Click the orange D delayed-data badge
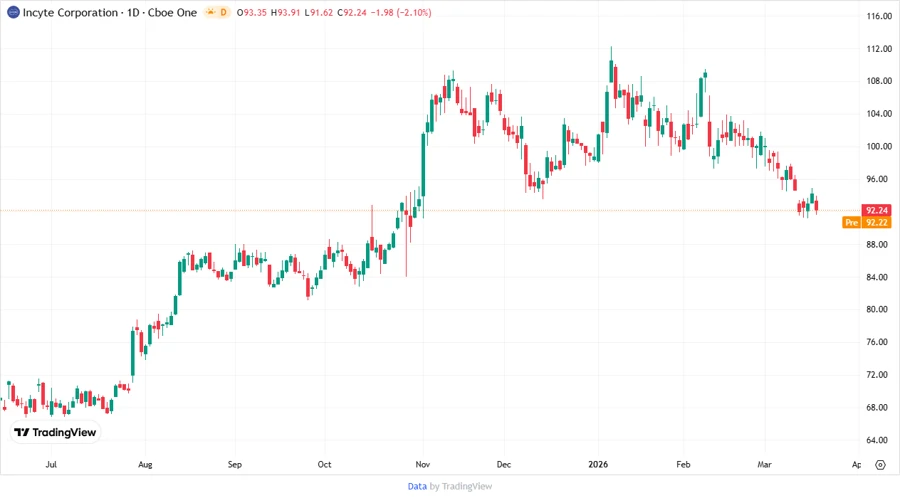Screen dimensions: 900x498 [223, 12]
